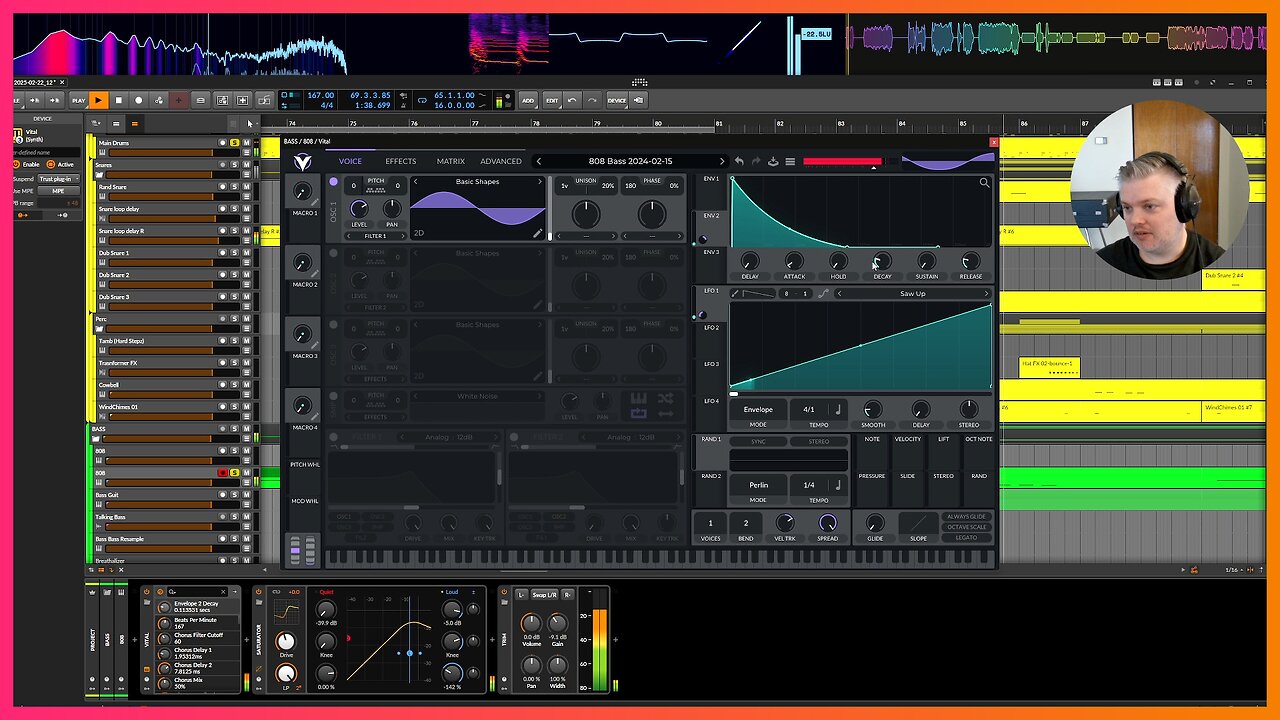
Task: Click the save preset icon in Vital
Action: tap(773, 162)
